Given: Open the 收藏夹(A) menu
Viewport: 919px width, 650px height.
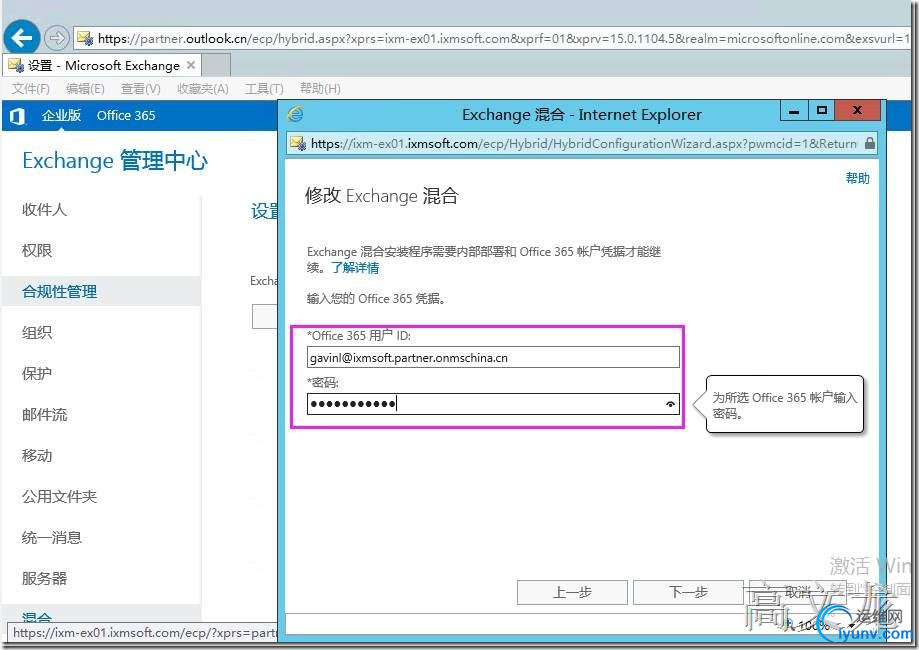Looking at the screenshot, I should point(202,89).
